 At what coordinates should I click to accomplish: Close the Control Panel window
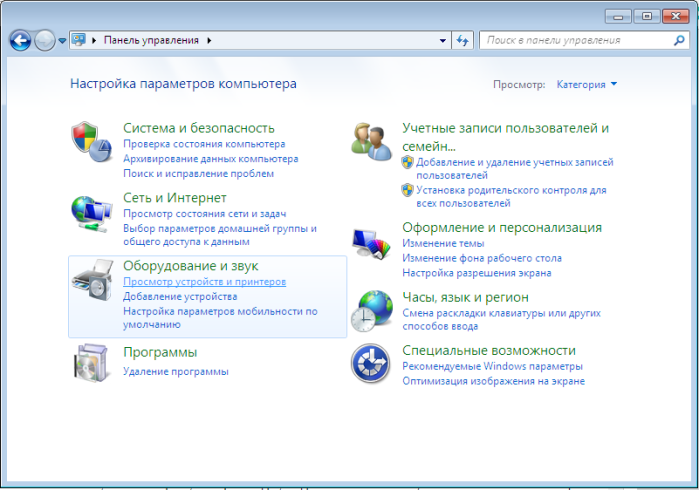tap(675, 16)
